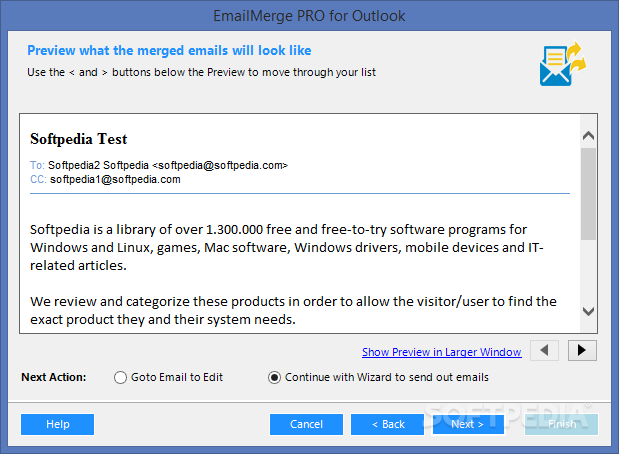Click the EmailMerge envelope icon
The width and height of the screenshot is (619, 454).
pyautogui.click(x=563, y=64)
